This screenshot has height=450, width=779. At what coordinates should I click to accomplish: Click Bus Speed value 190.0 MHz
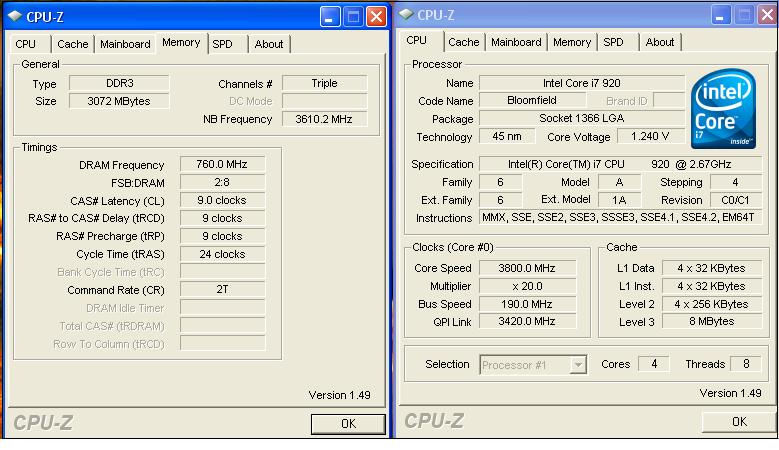527,304
